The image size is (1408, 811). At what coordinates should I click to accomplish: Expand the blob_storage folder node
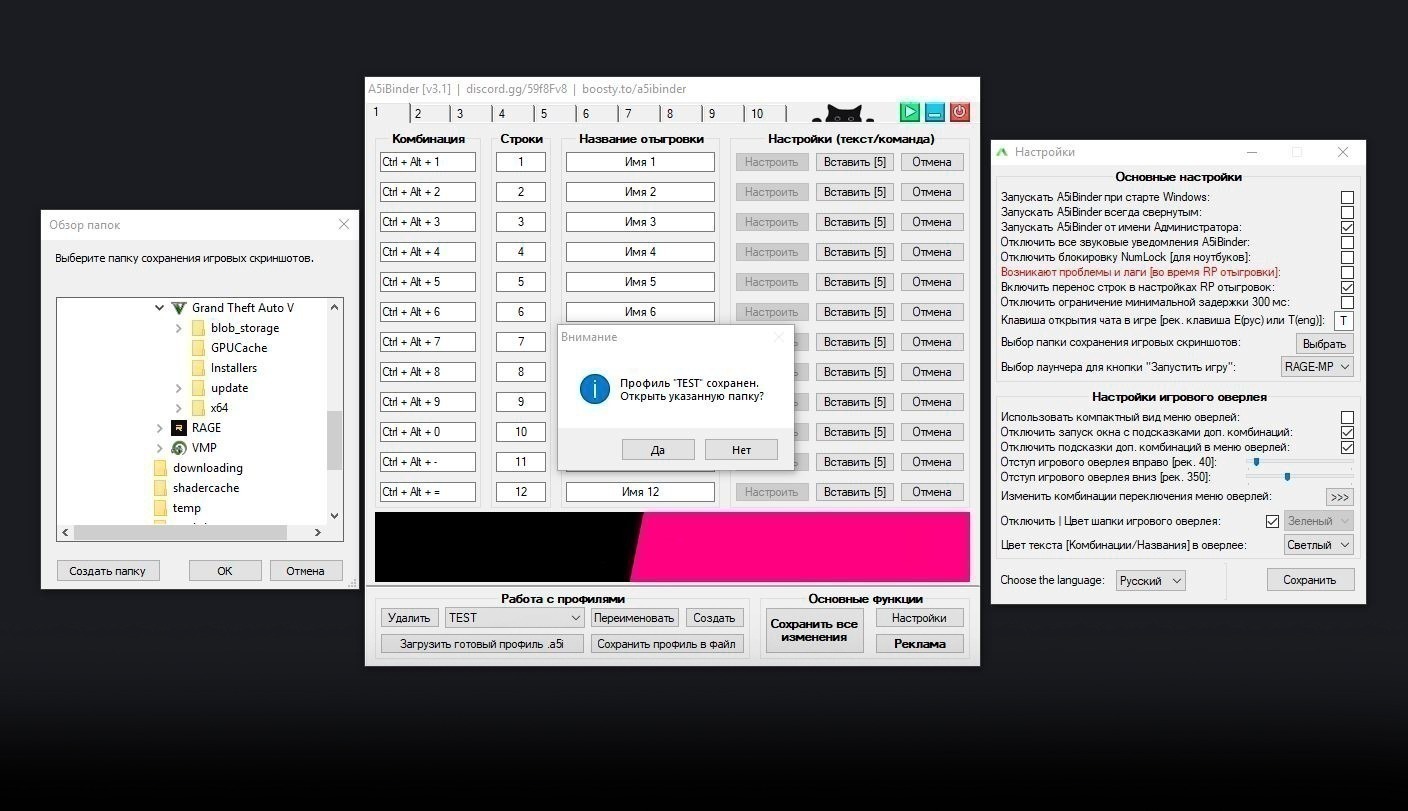point(178,328)
